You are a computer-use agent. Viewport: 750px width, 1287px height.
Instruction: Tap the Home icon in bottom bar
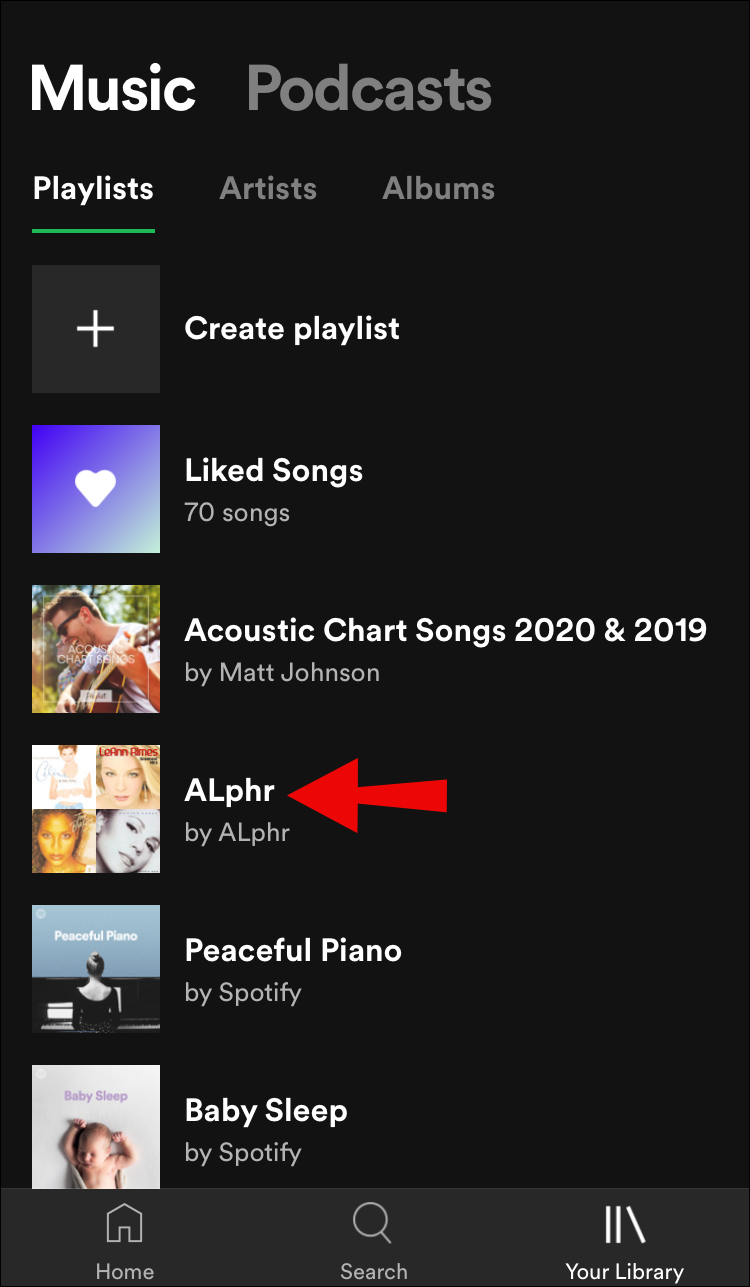[125, 1224]
